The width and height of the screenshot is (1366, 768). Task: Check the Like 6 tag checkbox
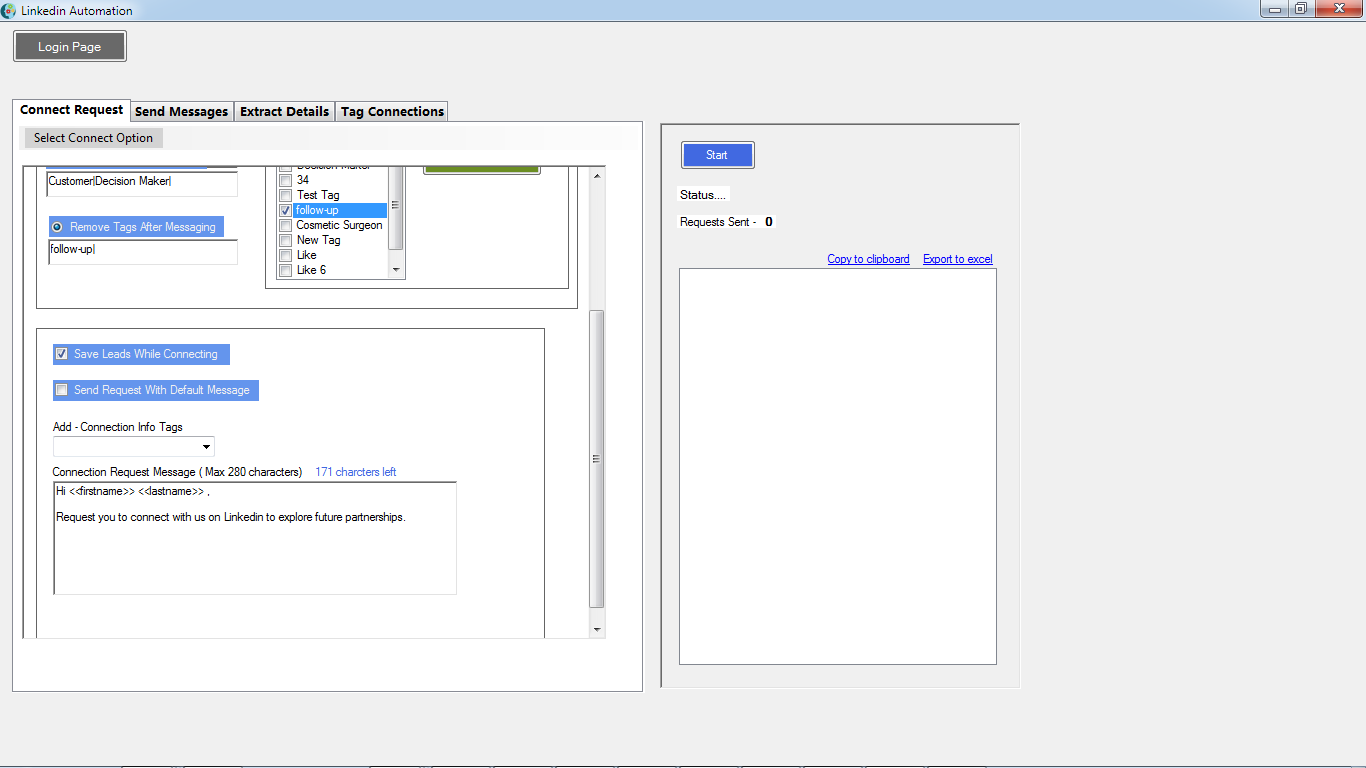(x=285, y=271)
